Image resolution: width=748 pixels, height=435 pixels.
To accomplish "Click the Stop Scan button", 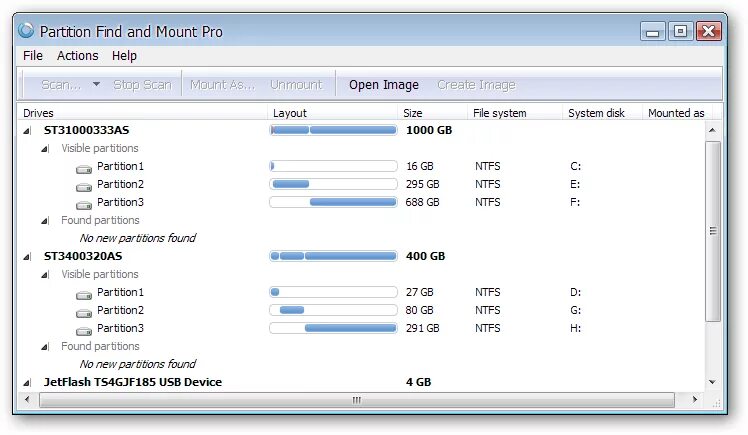I will 142,85.
